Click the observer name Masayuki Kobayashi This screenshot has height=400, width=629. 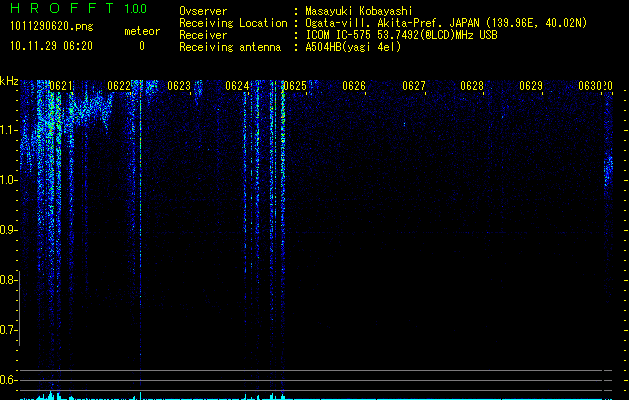(359, 11)
